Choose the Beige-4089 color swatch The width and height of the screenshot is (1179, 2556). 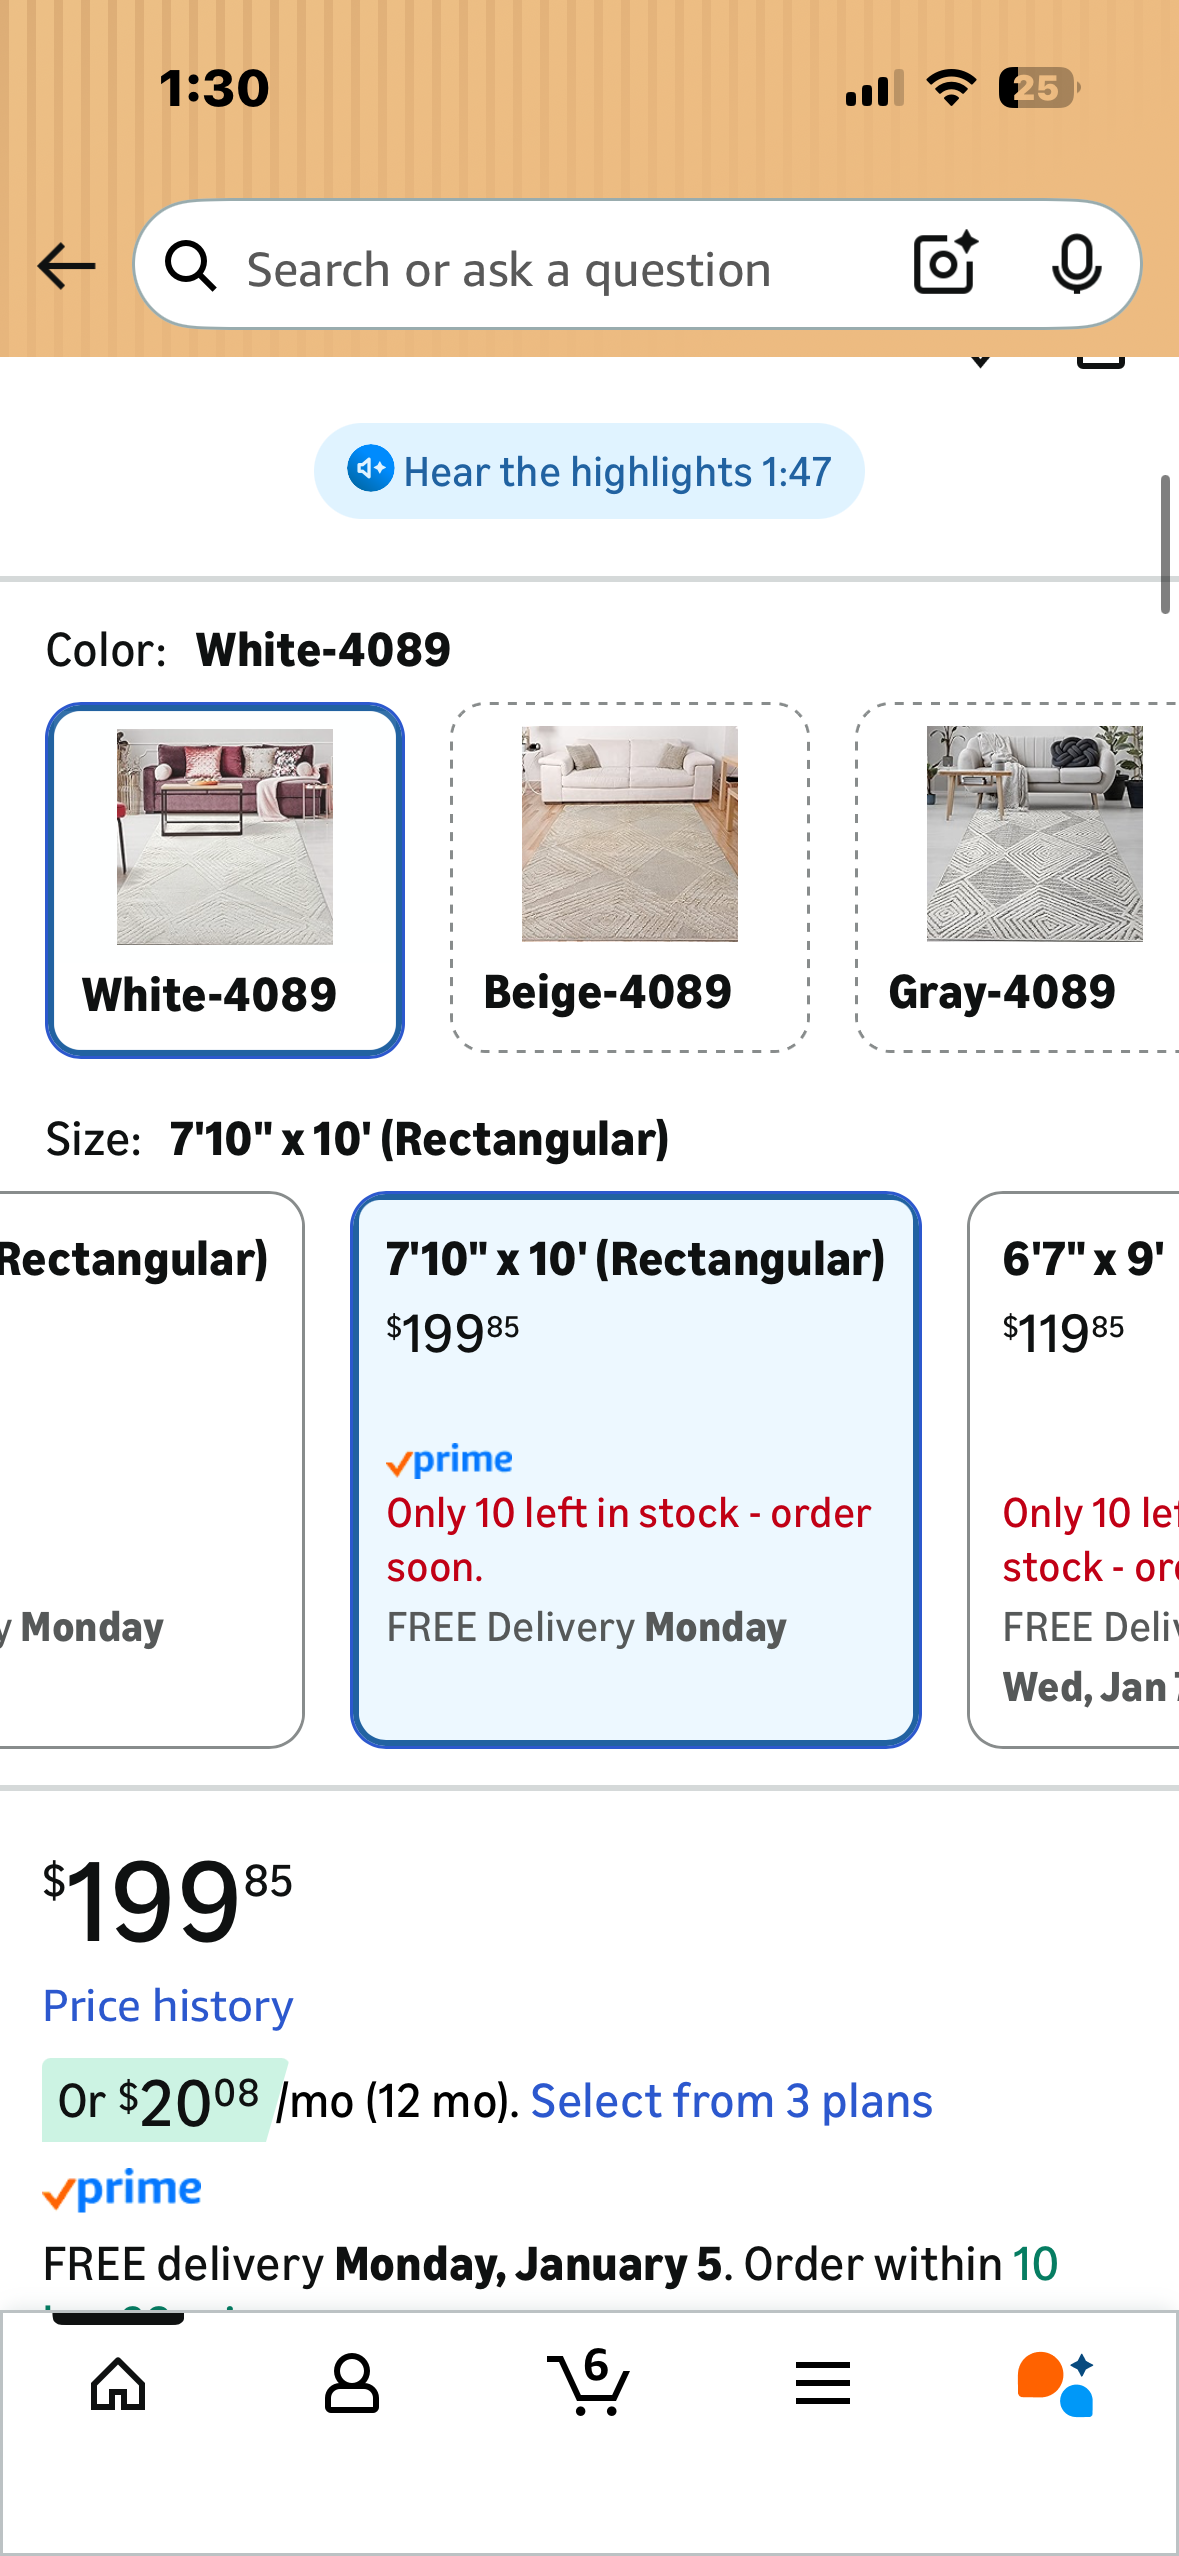(629, 877)
